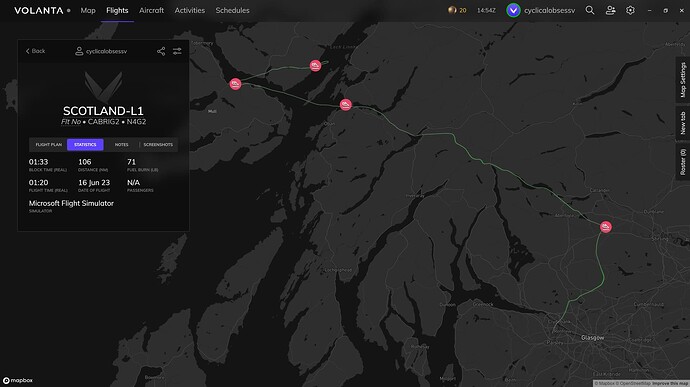The width and height of the screenshot is (690, 387).
Task: Switch to the Flight Plan tab
Action: tap(48, 145)
